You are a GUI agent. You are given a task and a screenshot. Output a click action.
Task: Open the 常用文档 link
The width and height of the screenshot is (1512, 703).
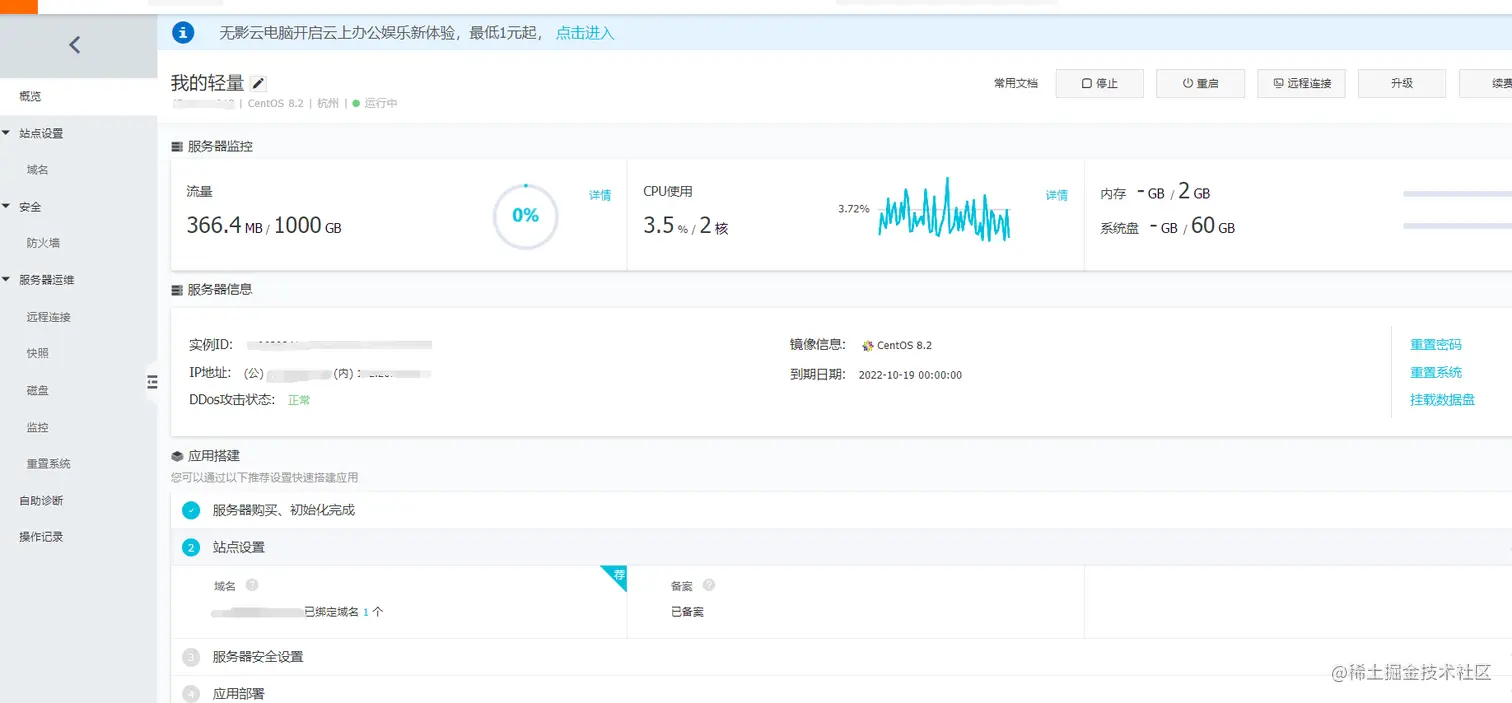(1015, 84)
